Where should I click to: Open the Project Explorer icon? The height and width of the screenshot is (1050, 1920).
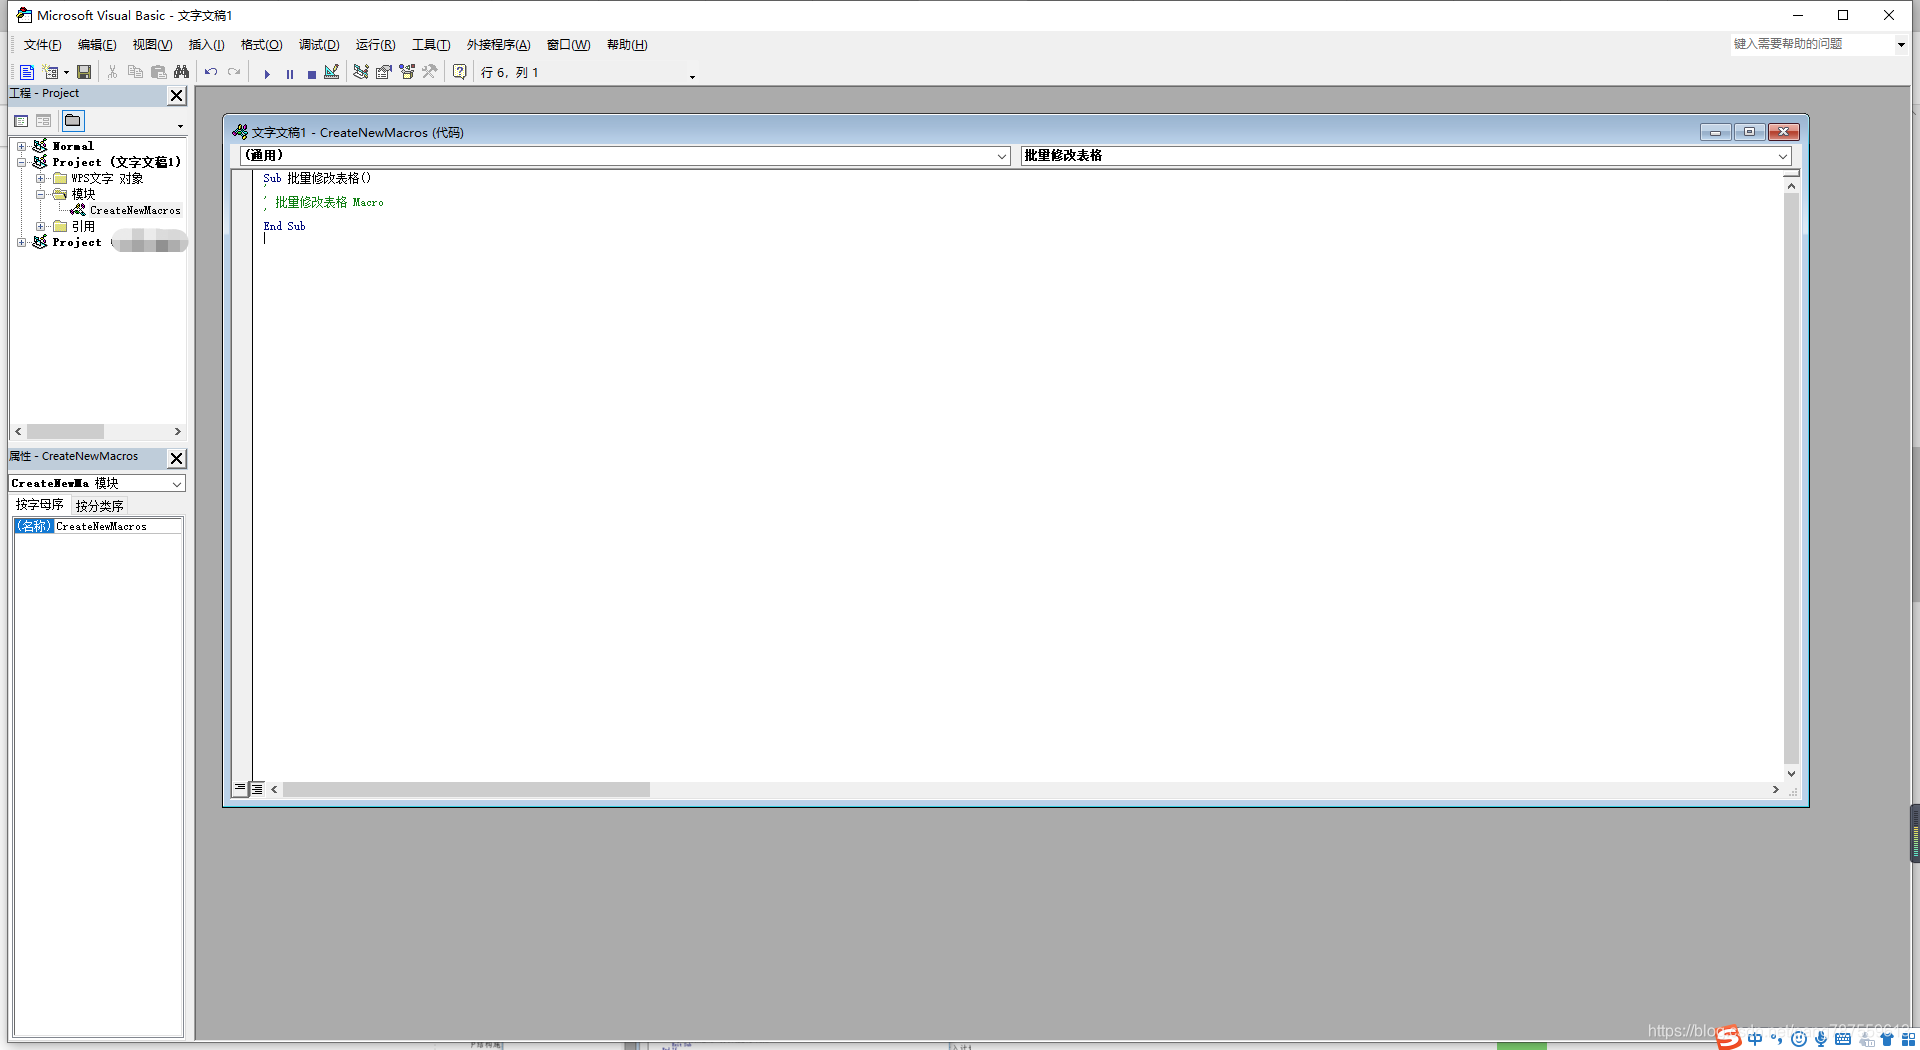tap(361, 72)
